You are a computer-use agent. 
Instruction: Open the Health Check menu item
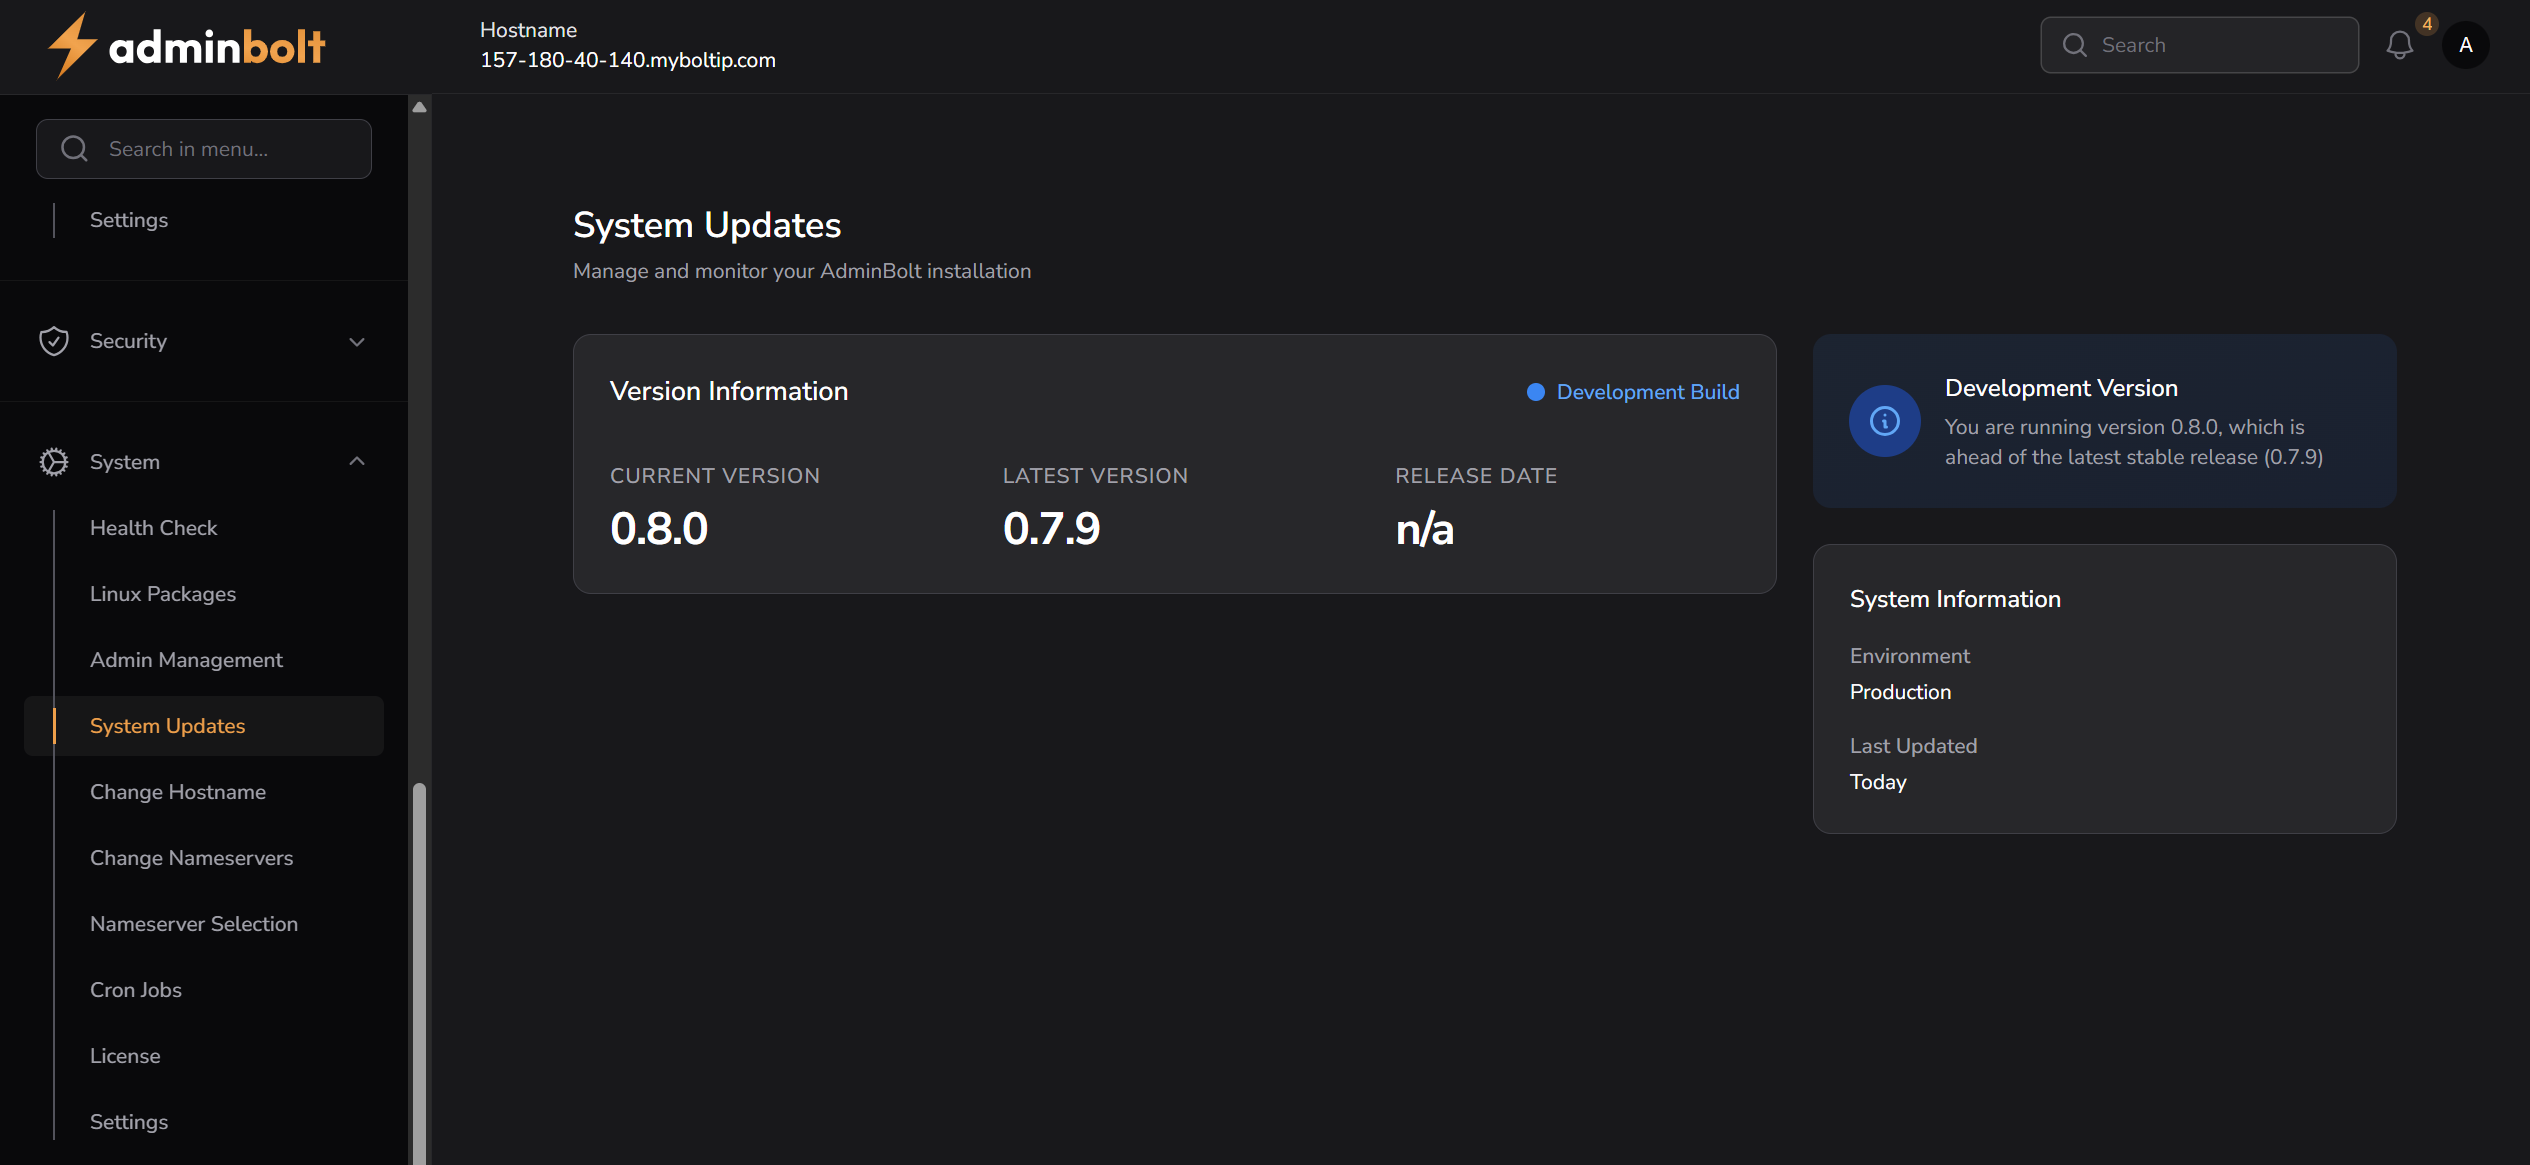(x=153, y=527)
